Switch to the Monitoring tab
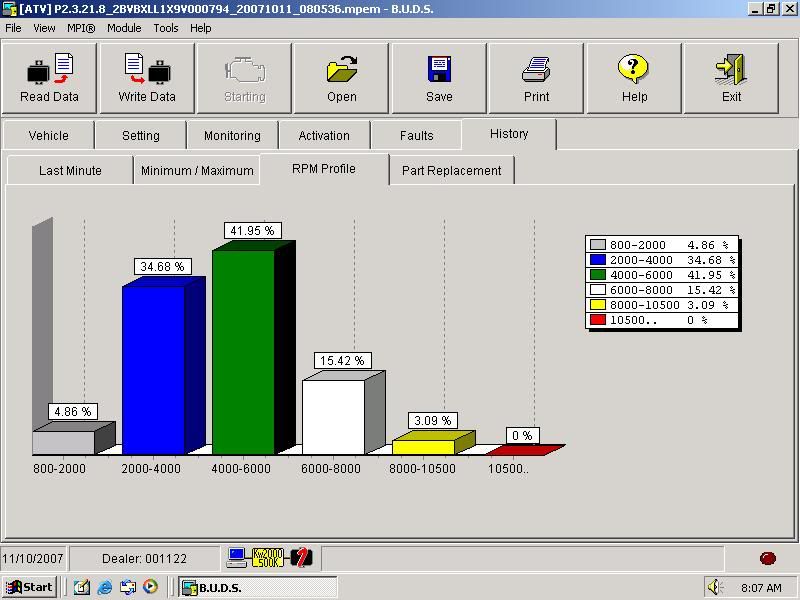800x600 pixels. tap(232, 136)
